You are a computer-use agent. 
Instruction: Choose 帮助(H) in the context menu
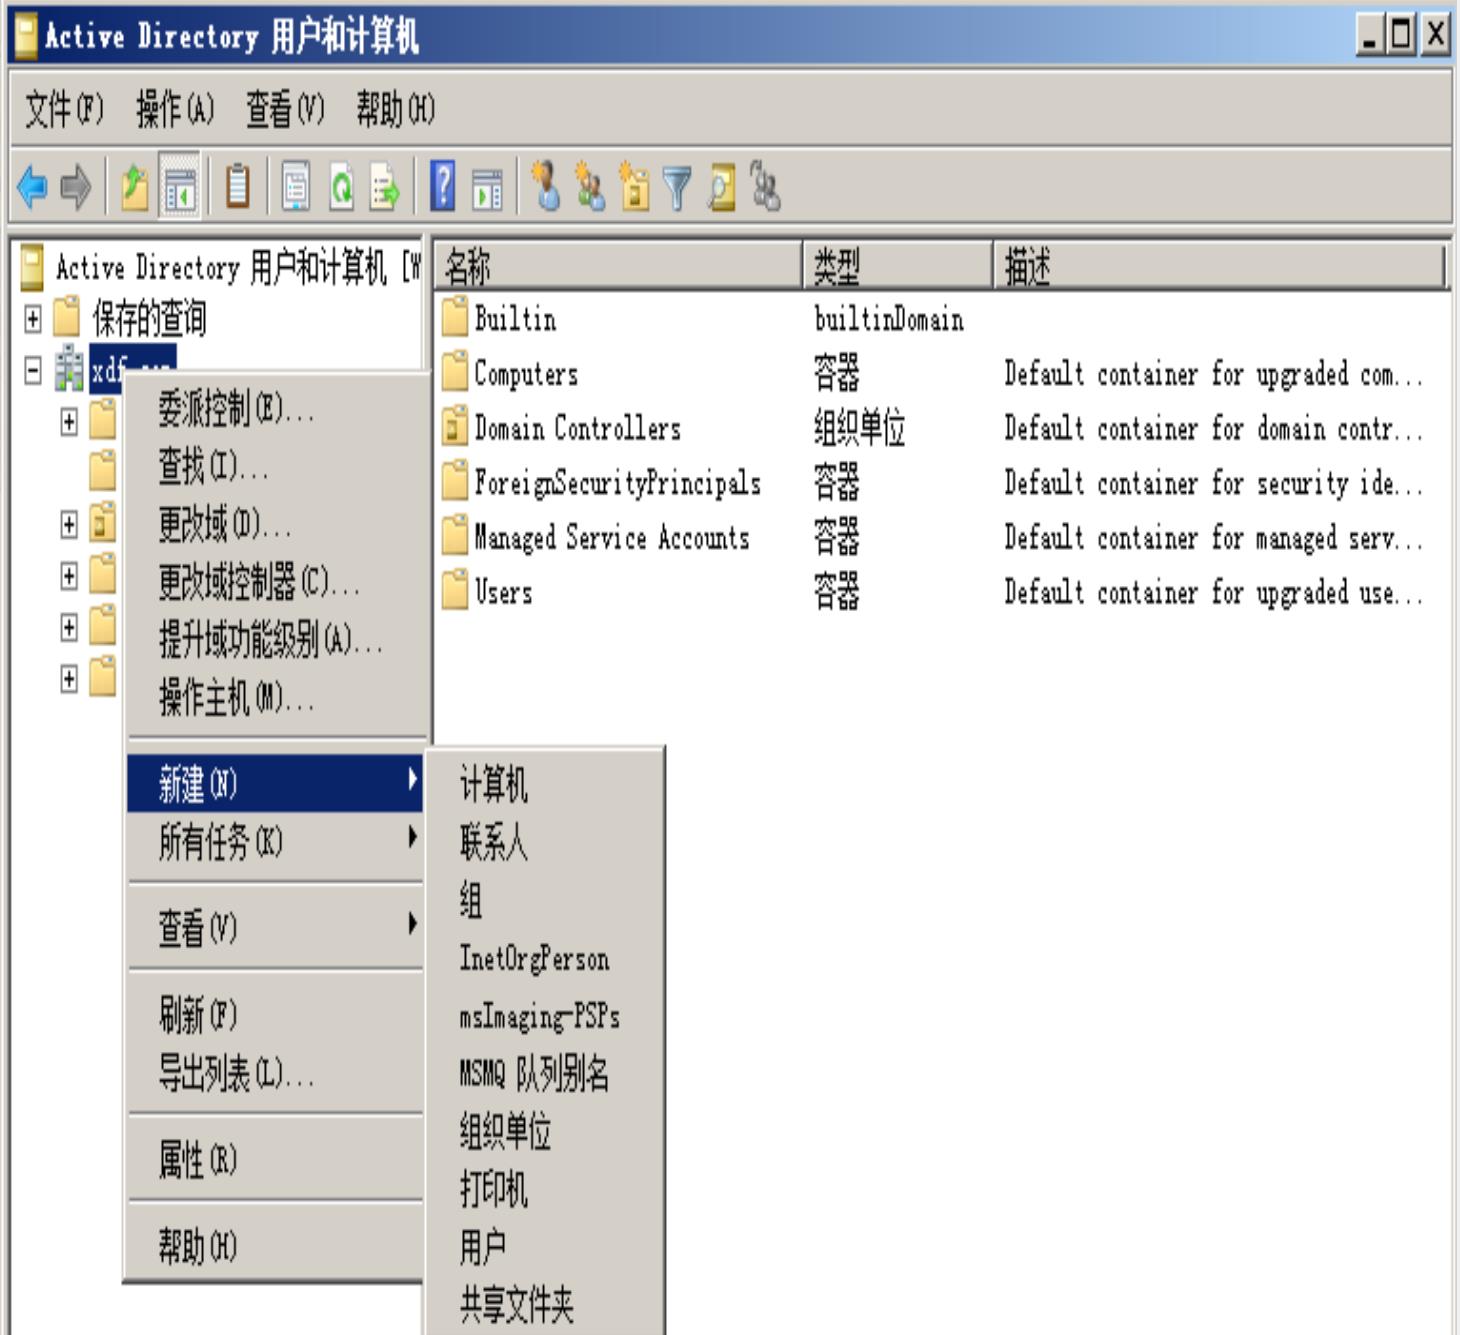[277, 1246]
